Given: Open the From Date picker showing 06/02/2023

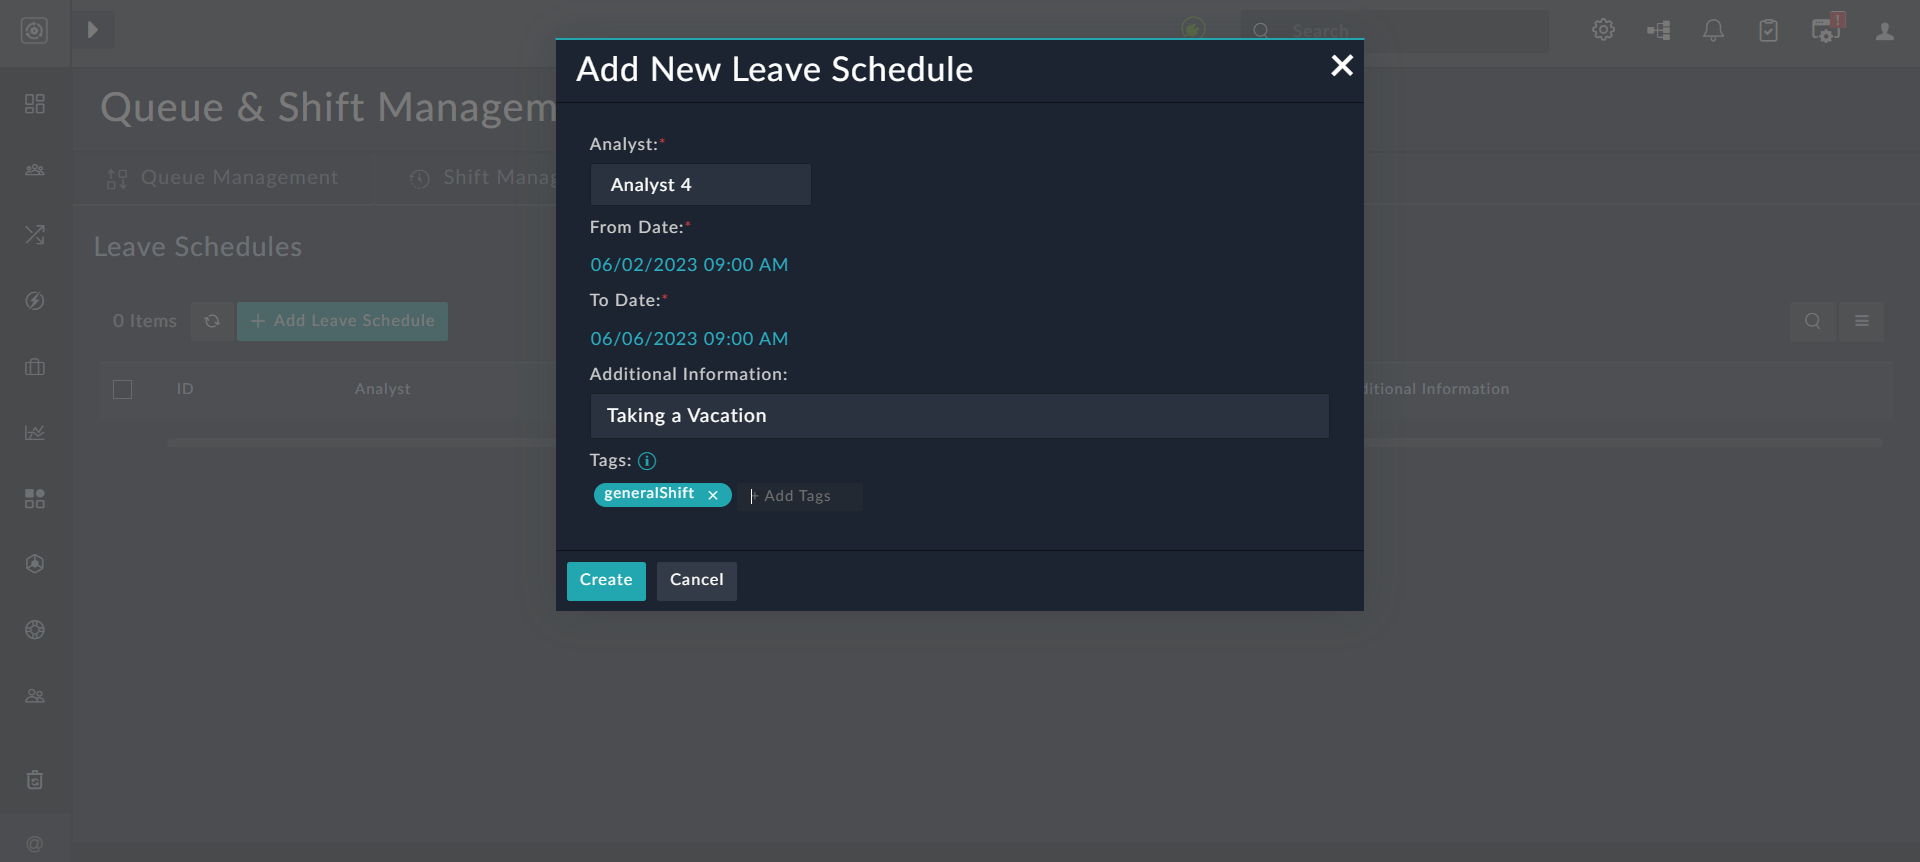Looking at the screenshot, I should pos(688,264).
